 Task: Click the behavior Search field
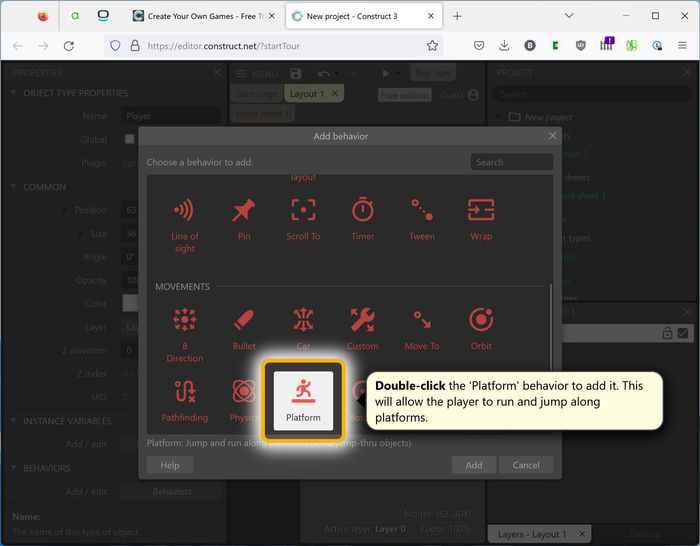512,162
